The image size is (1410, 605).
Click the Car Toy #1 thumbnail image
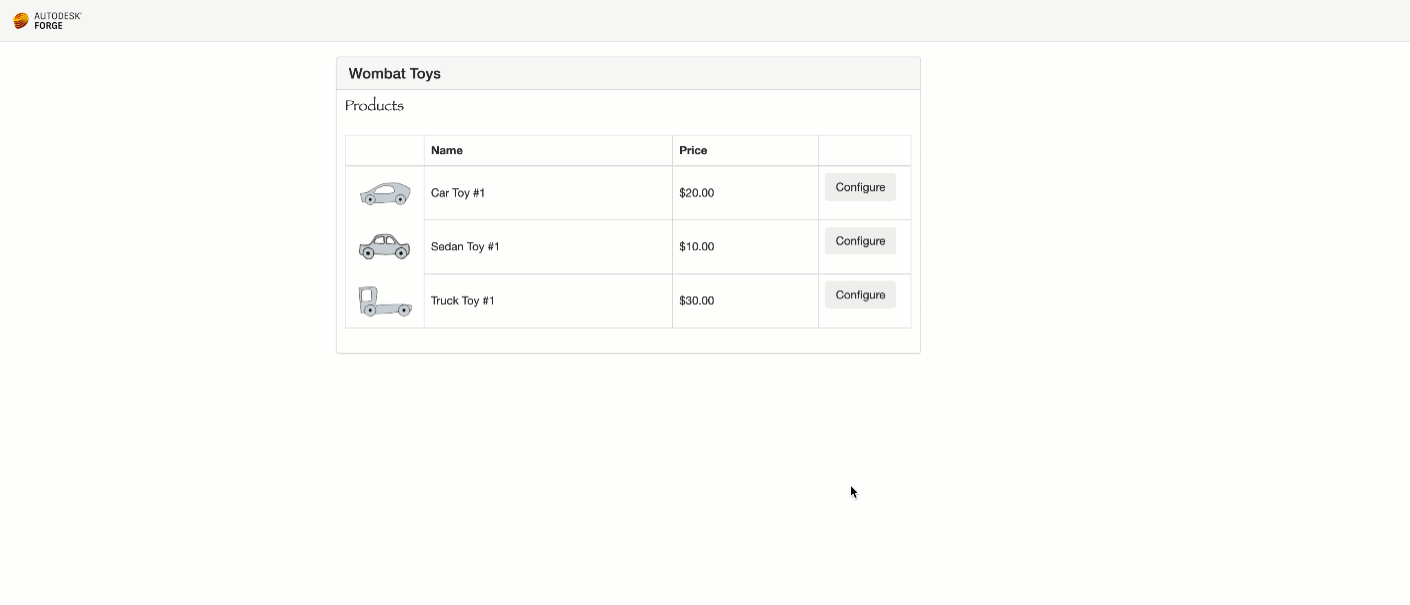coord(385,193)
